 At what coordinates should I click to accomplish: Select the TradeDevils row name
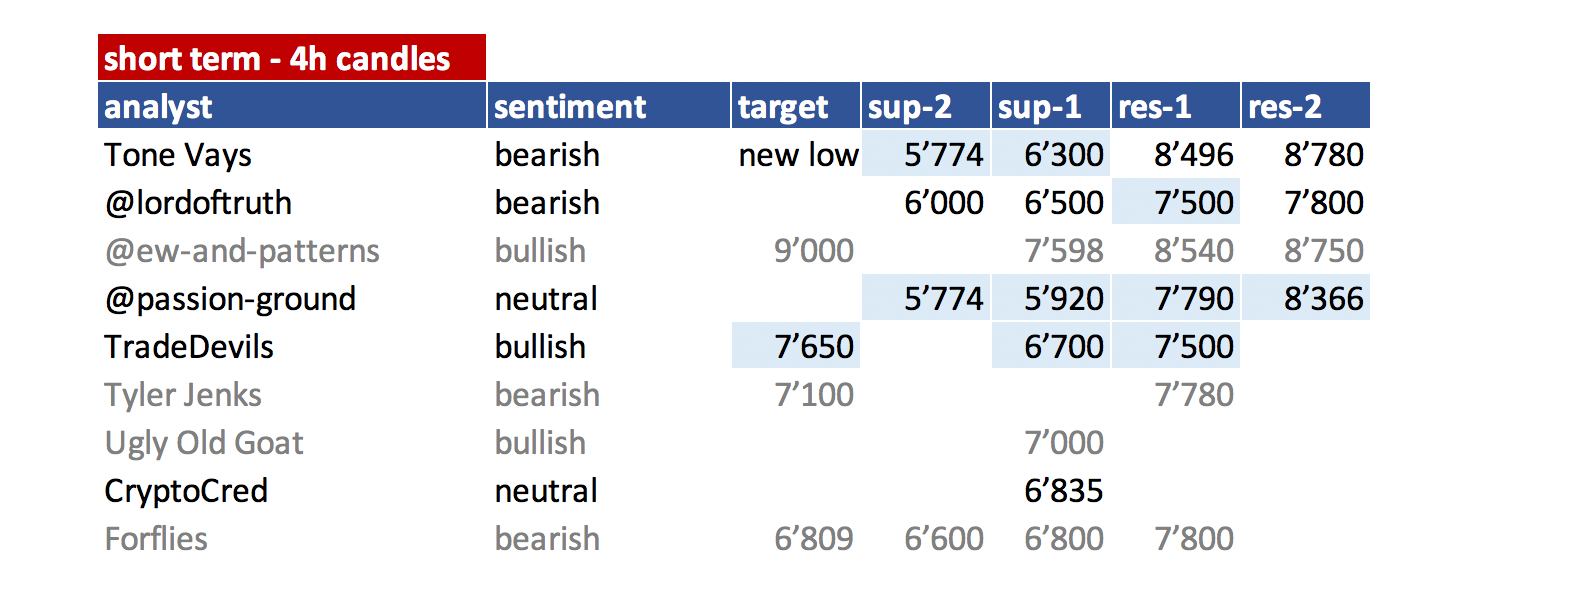[189, 347]
